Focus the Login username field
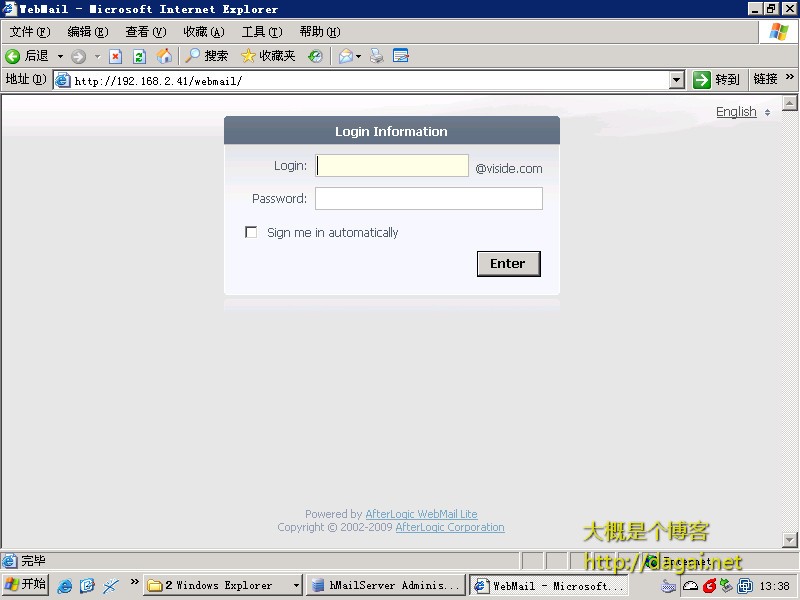The height and width of the screenshot is (600, 800). click(392, 166)
